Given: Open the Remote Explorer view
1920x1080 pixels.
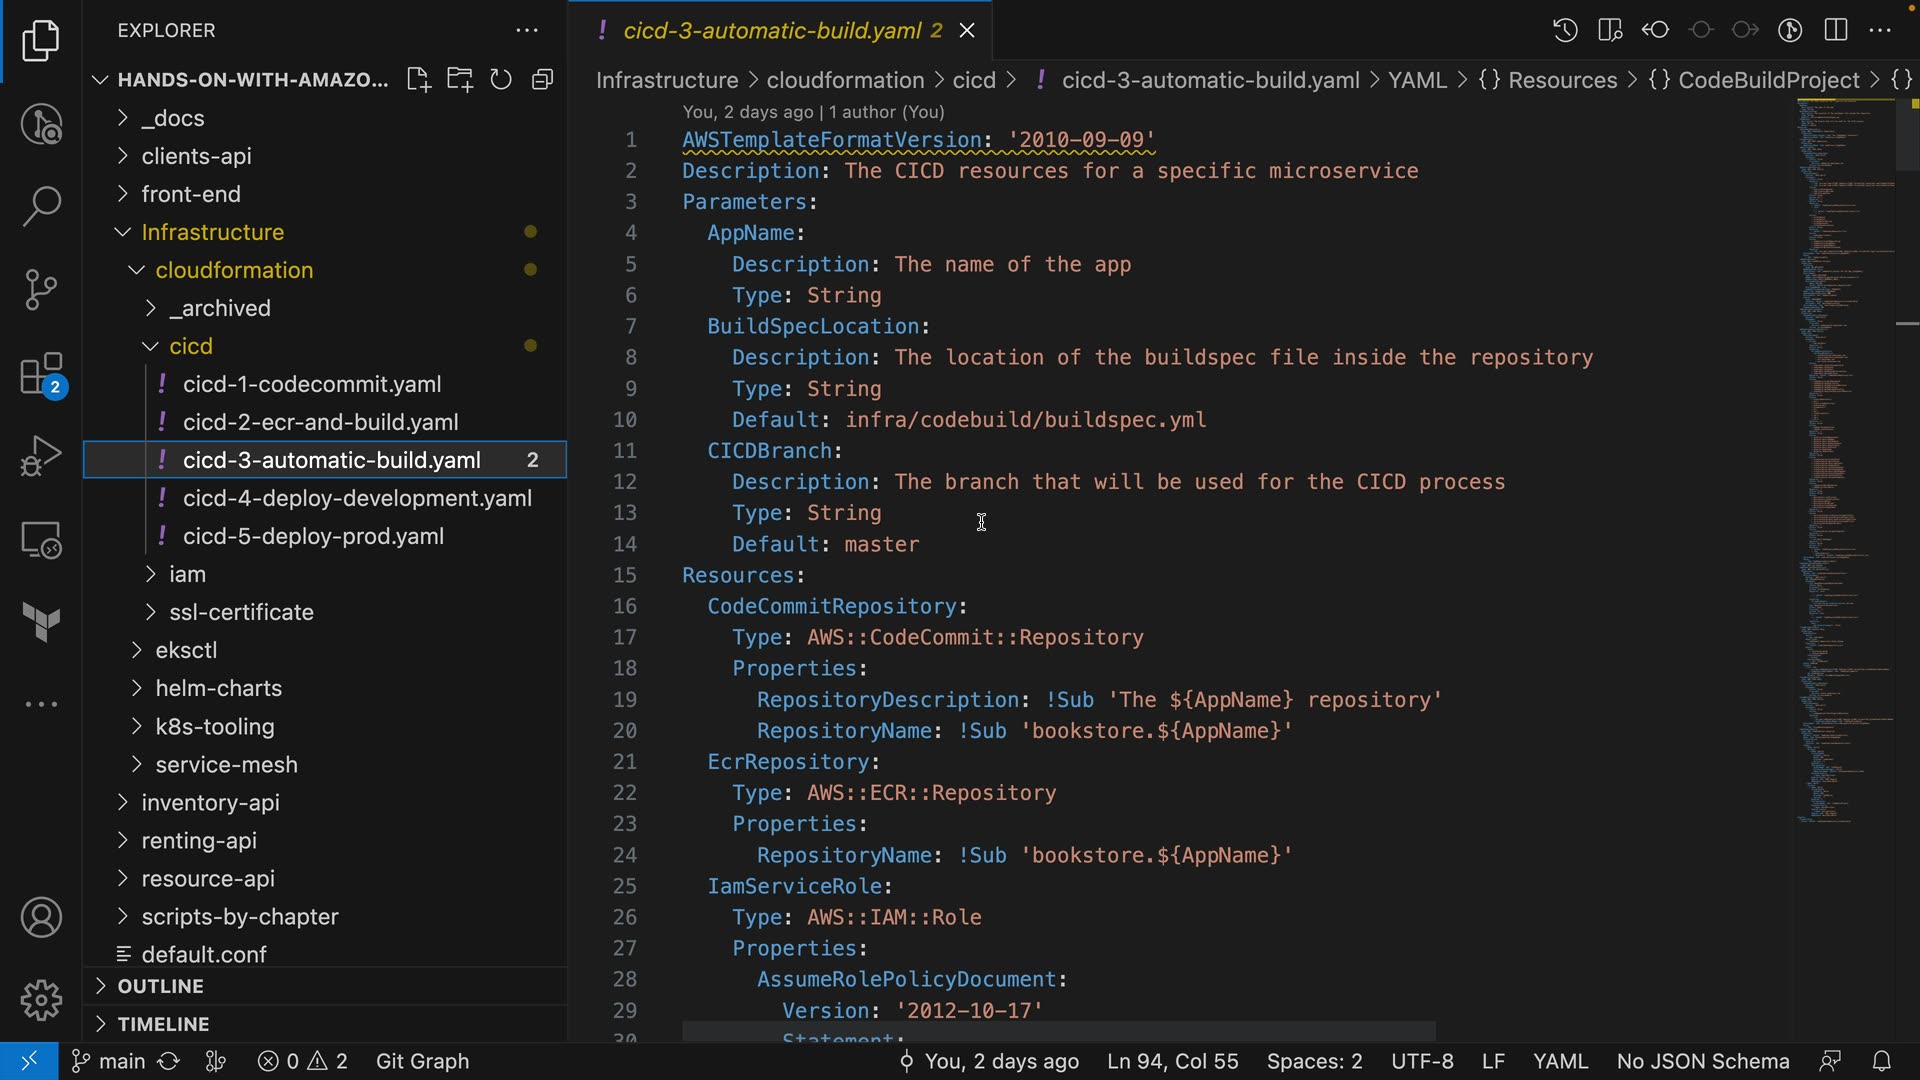Looking at the screenshot, I should pos(41,540).
